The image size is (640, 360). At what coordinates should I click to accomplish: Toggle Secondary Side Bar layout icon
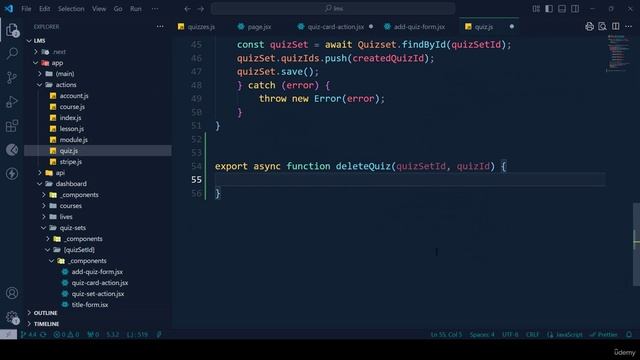click(x=575, y=9)
